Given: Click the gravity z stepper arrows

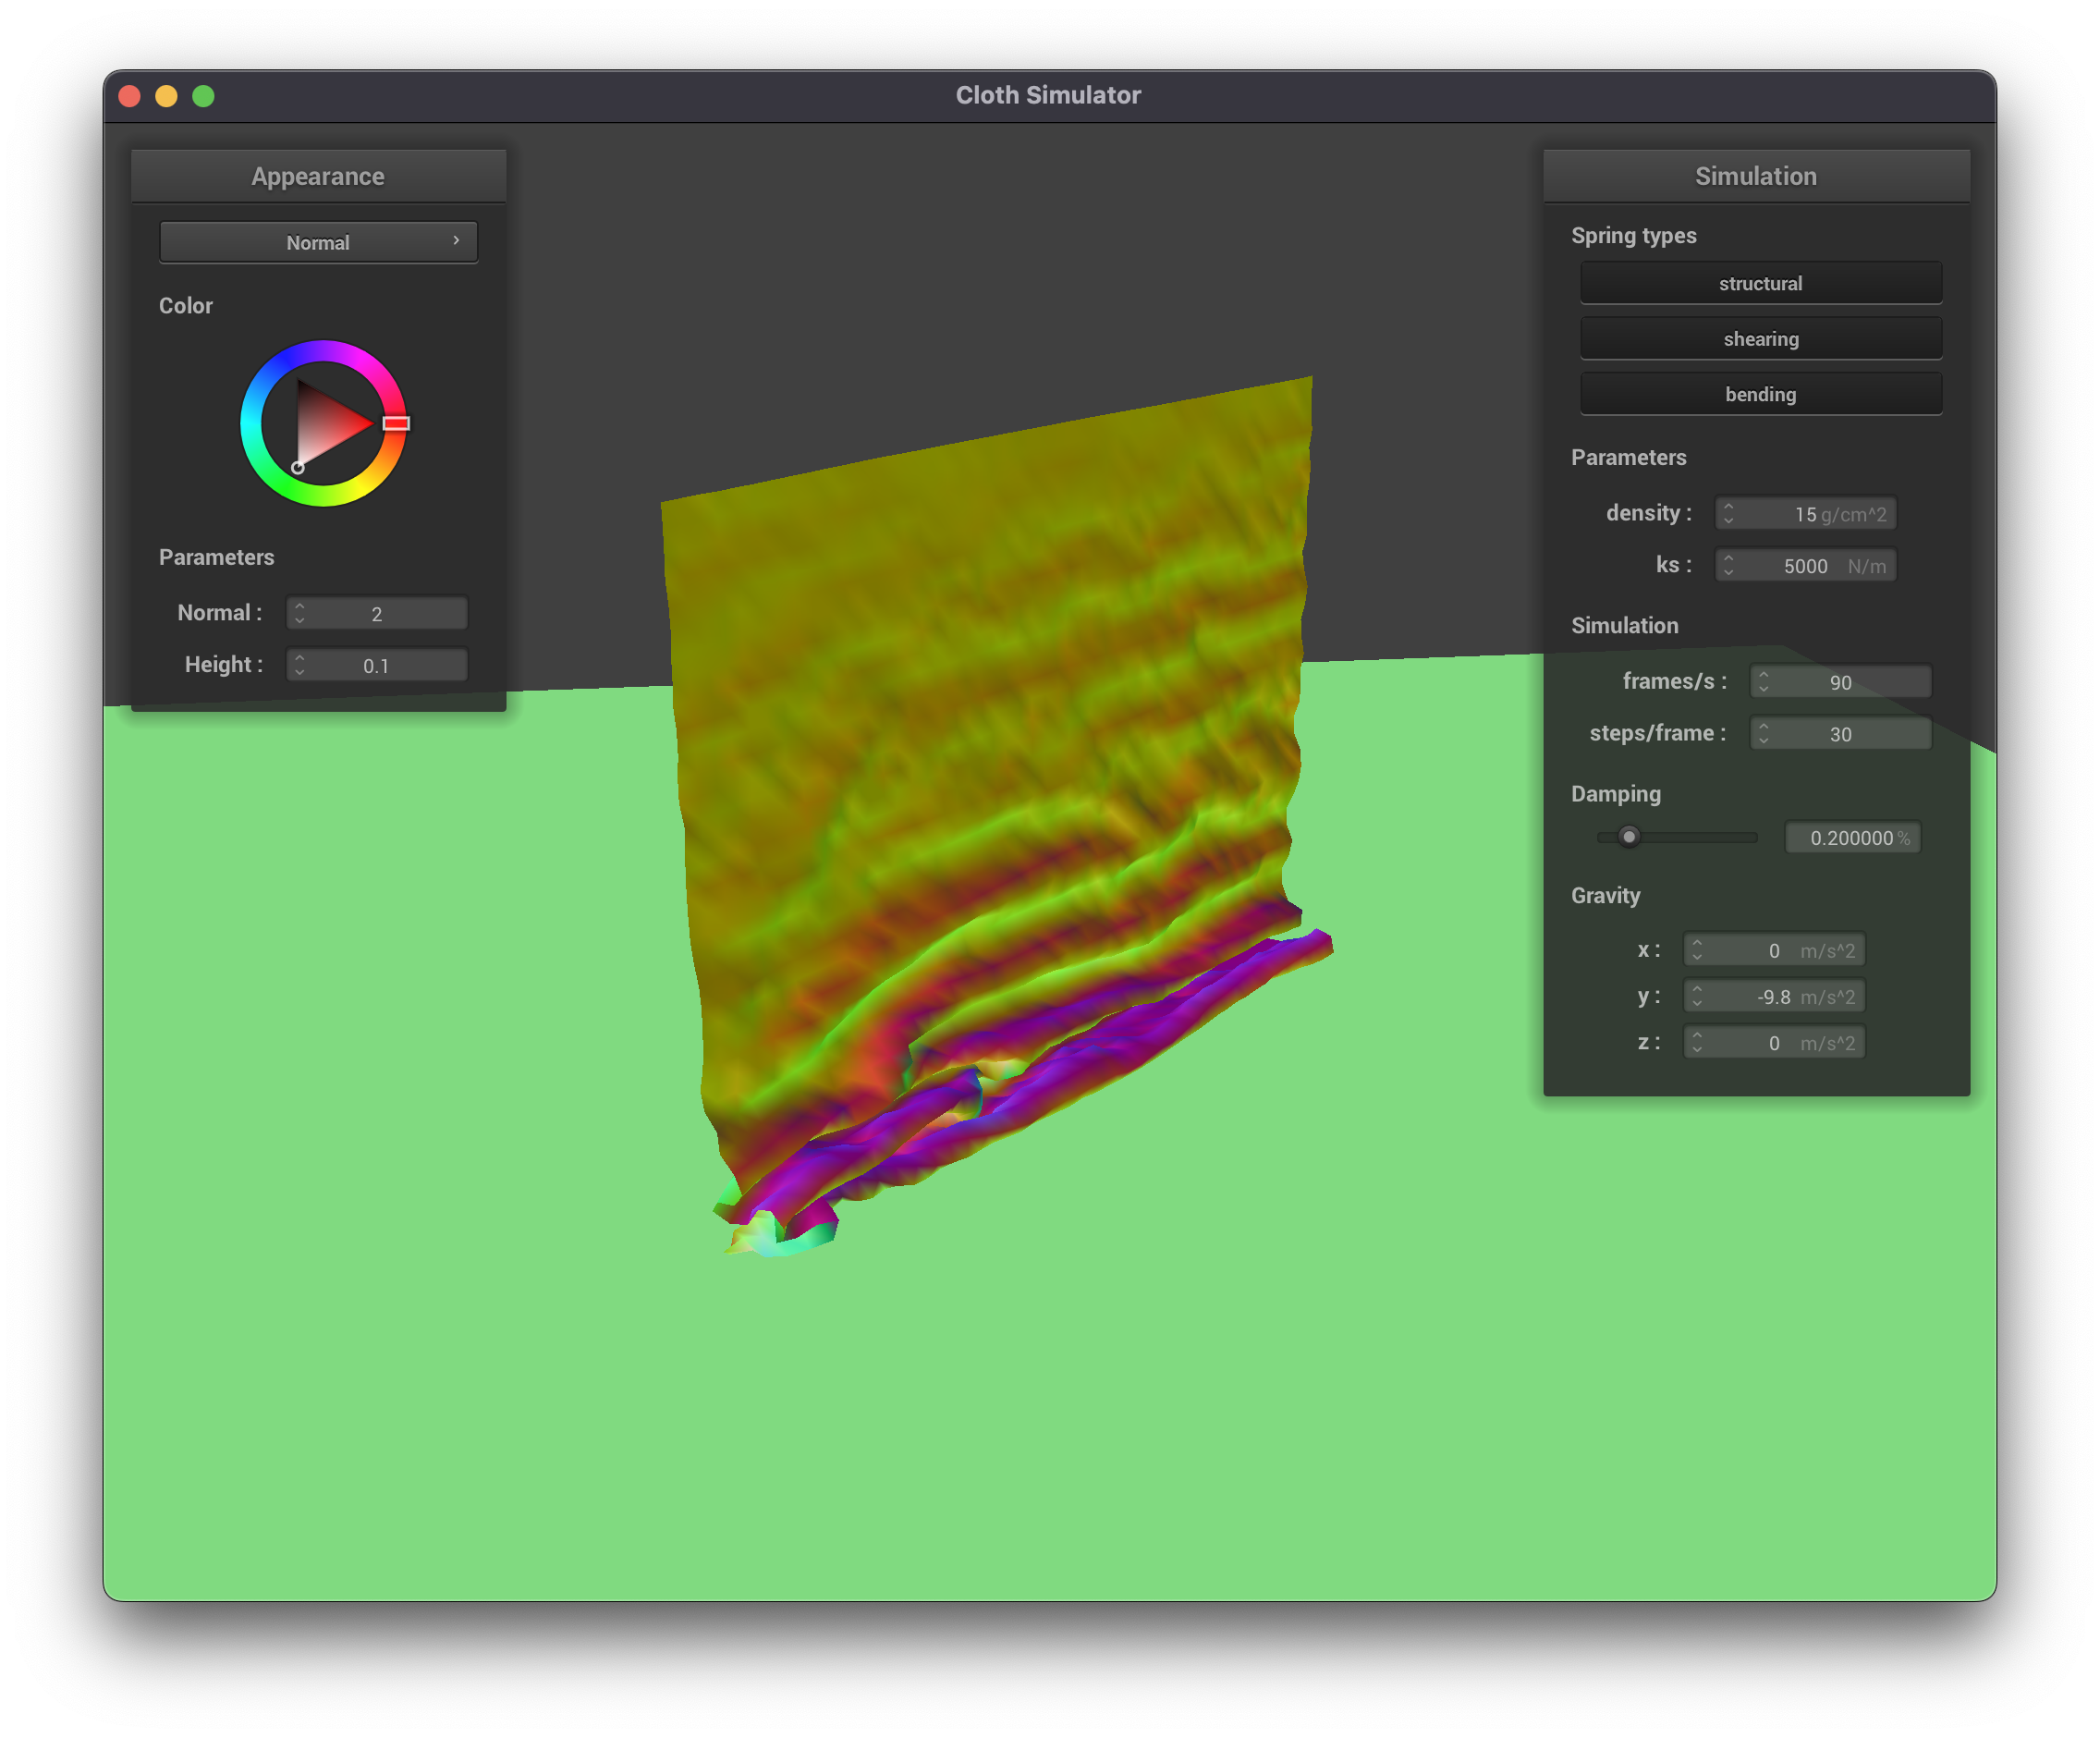Looking at the screenshot, I should (x=1697, y=1043).
